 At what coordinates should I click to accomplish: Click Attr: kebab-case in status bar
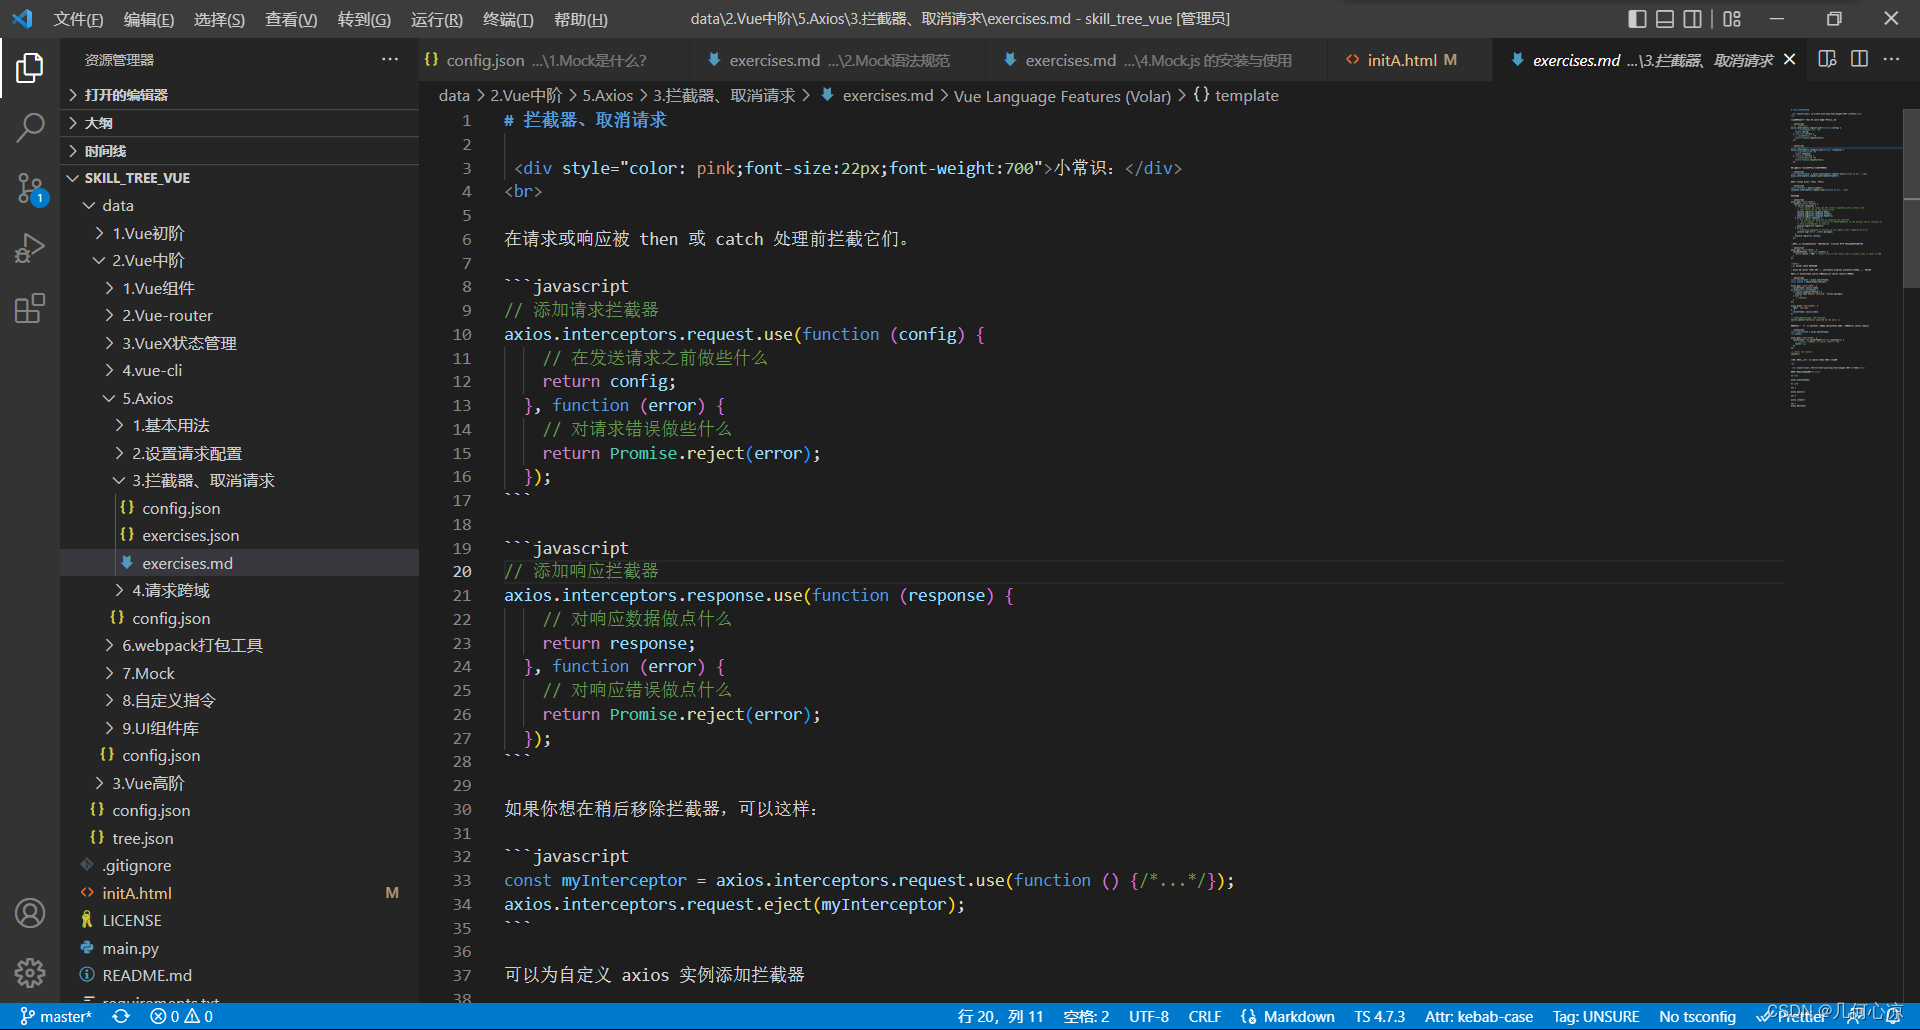tap(1478, 1016)
